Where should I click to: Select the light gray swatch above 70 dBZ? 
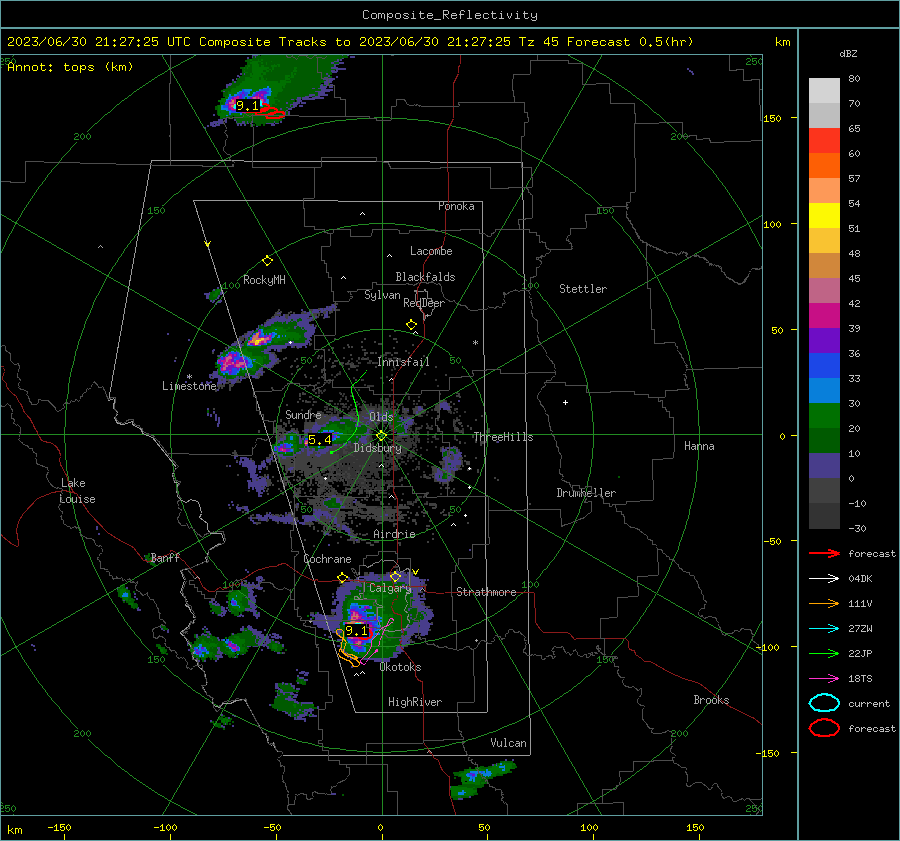coord(824,91)
